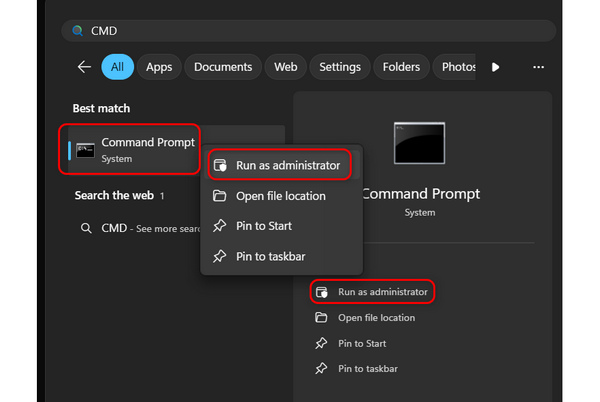Screen dimensions: 600x402
Task: Click the pin icon for Pin to Start in the context menu
Action: point(219,226)
